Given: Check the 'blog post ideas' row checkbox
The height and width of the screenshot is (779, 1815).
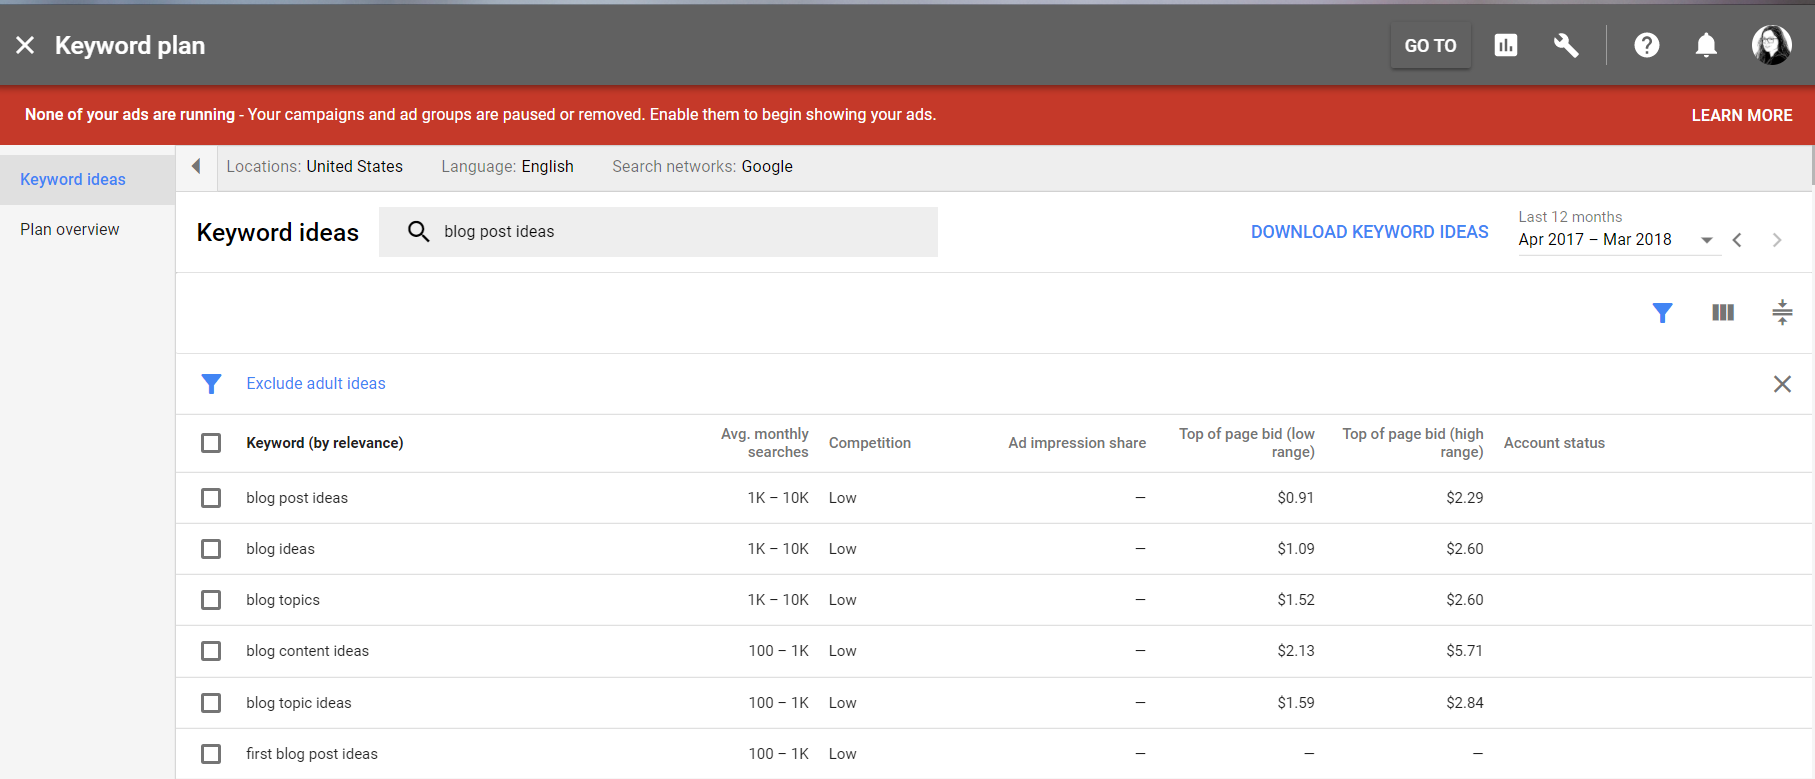Looking at the screenshot, I should point(211,498).
